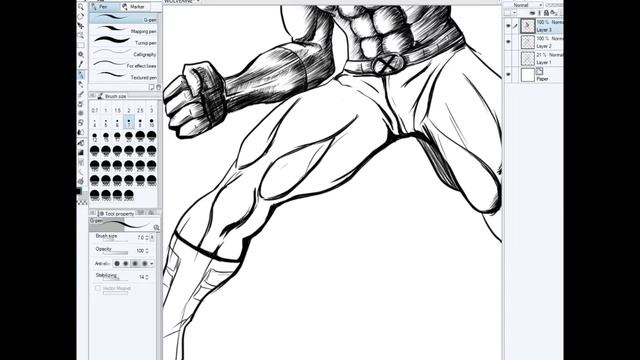This screenshot has height=360, width=640.
Task: Choose weak anti-aliasing option
Action: point(125,263)
